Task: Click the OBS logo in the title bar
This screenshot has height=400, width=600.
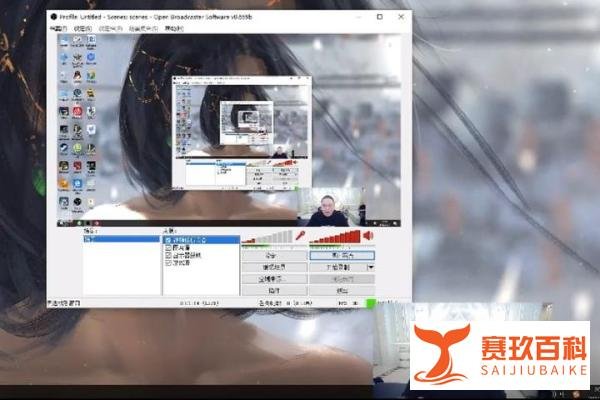Action: point(54,17)
